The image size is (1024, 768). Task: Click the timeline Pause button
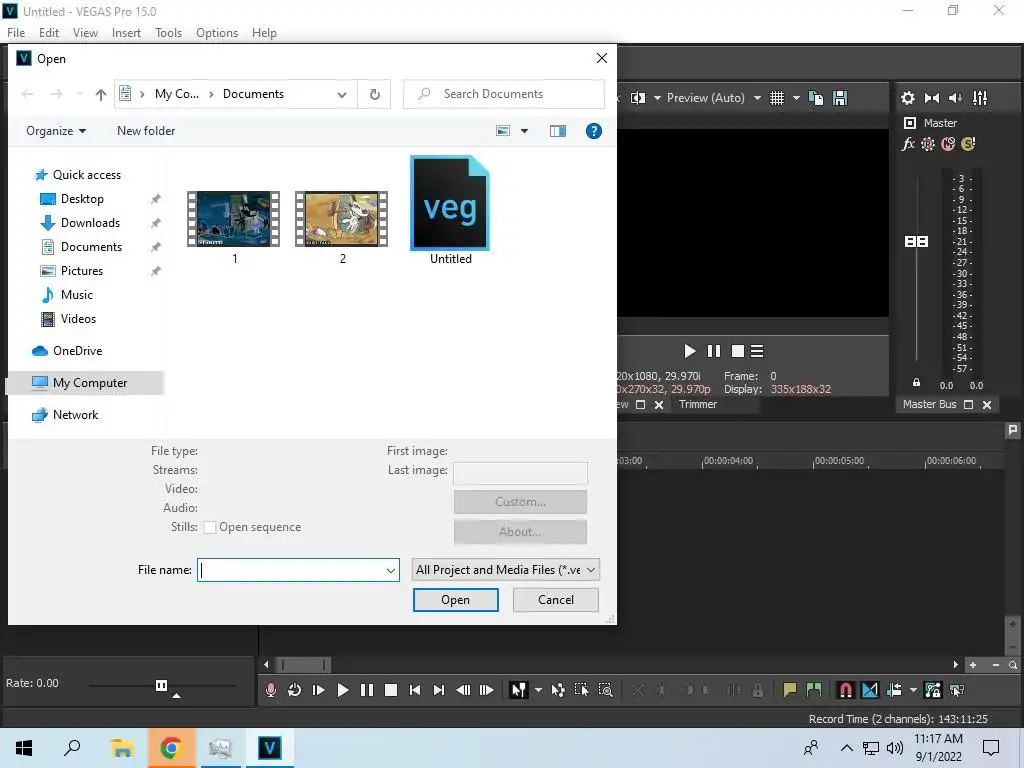[367, 690]
